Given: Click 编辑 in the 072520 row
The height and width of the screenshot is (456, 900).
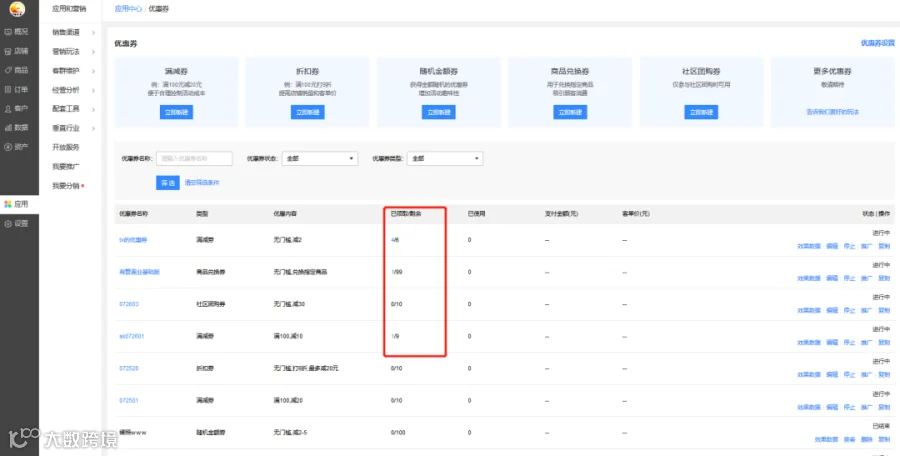Looking at the screenshot, I should click(x=832, y=375).
